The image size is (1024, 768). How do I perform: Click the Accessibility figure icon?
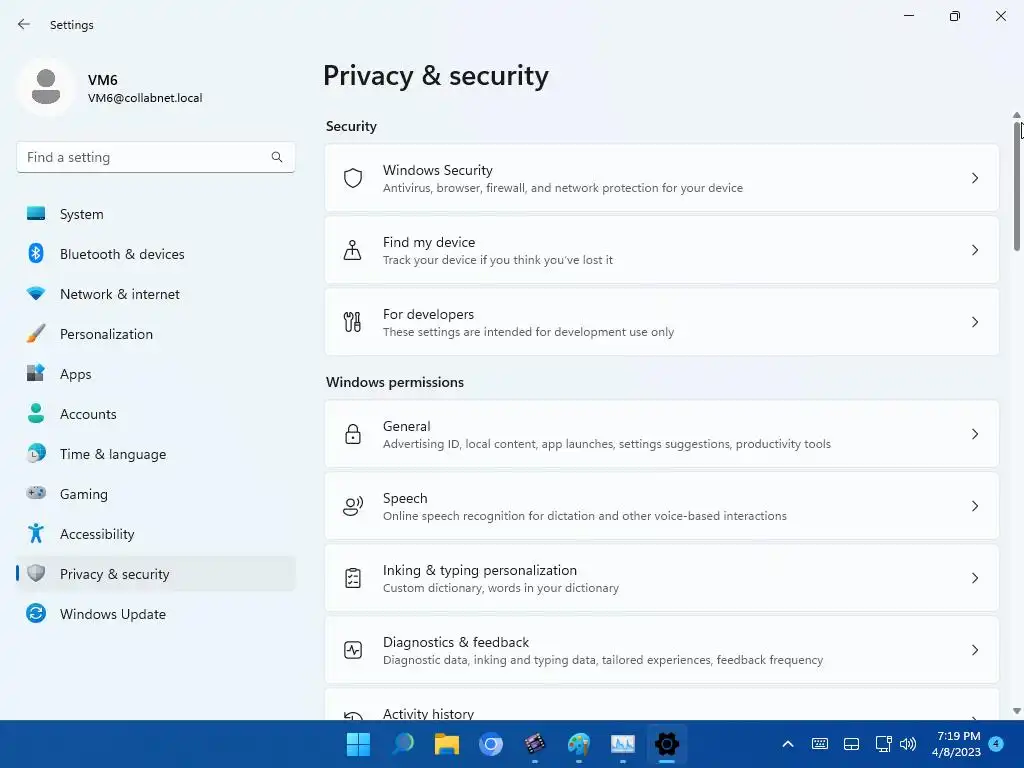point(36,534)
